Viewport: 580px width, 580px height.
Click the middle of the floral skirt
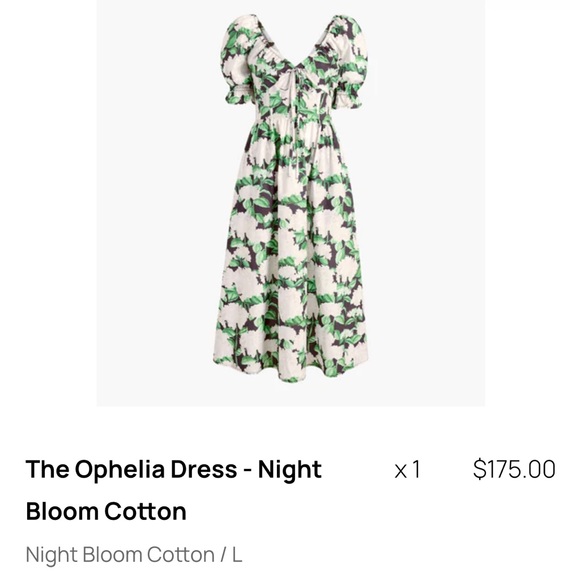pos(292,252)
